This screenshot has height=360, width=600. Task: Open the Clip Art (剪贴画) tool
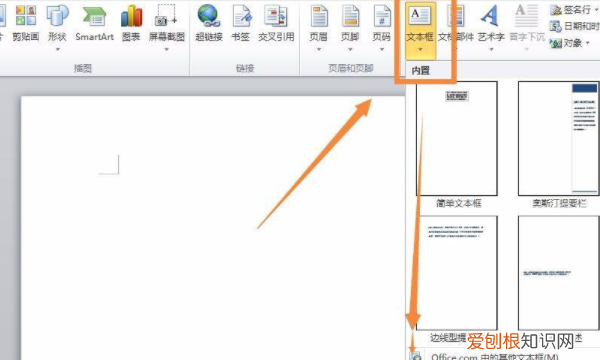tap(26, 23)
